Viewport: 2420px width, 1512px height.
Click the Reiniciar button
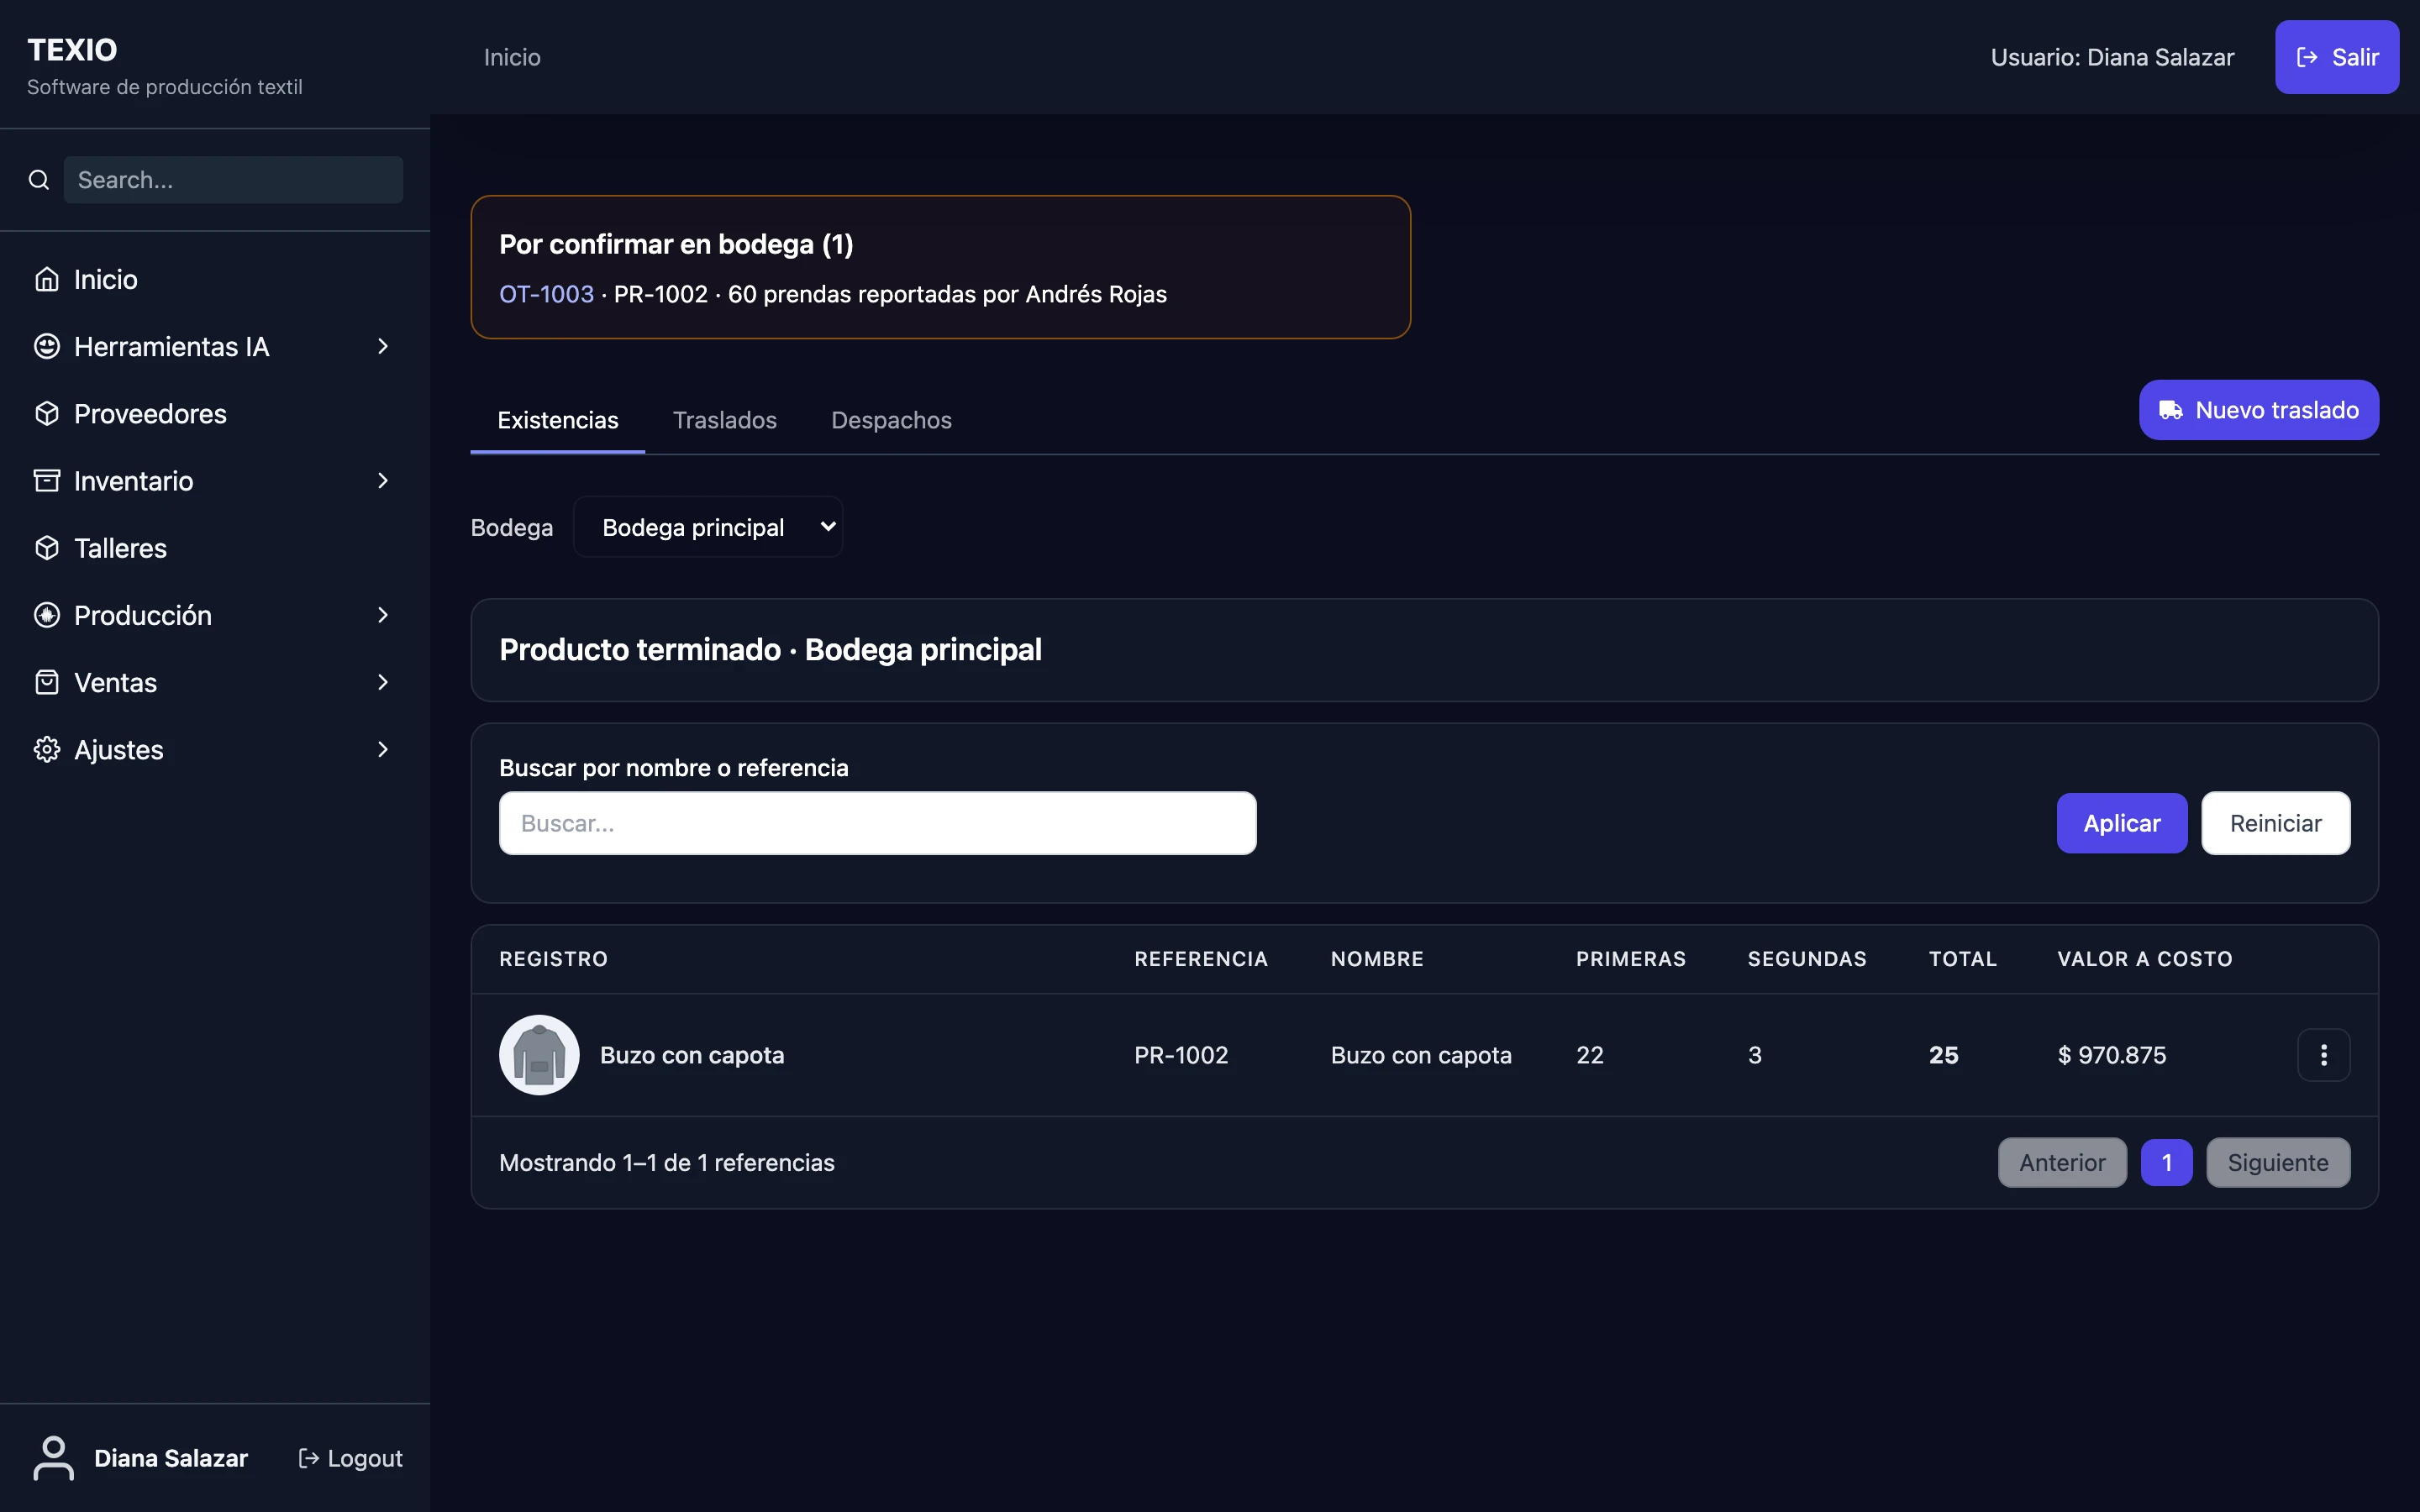(x=2275, y=823)
